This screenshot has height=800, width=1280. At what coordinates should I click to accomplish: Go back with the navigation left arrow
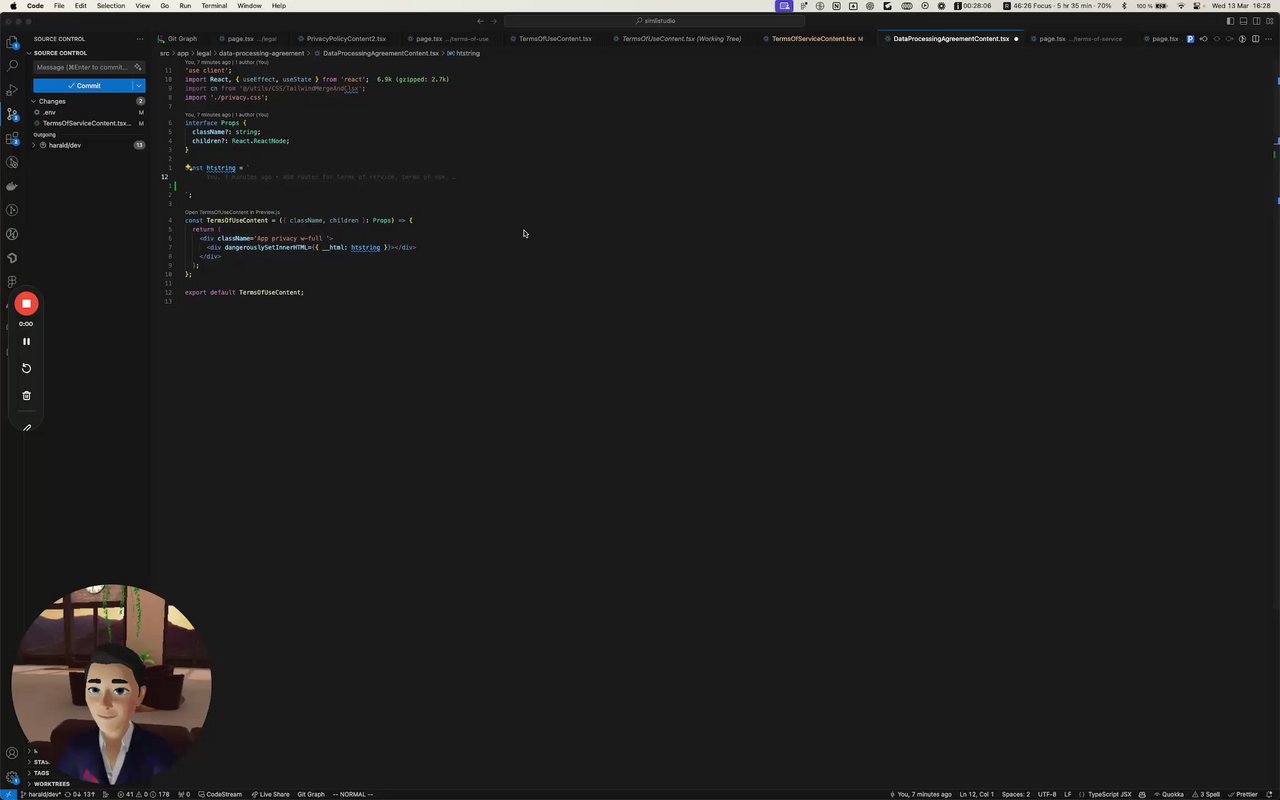click(x=480, y=21)
